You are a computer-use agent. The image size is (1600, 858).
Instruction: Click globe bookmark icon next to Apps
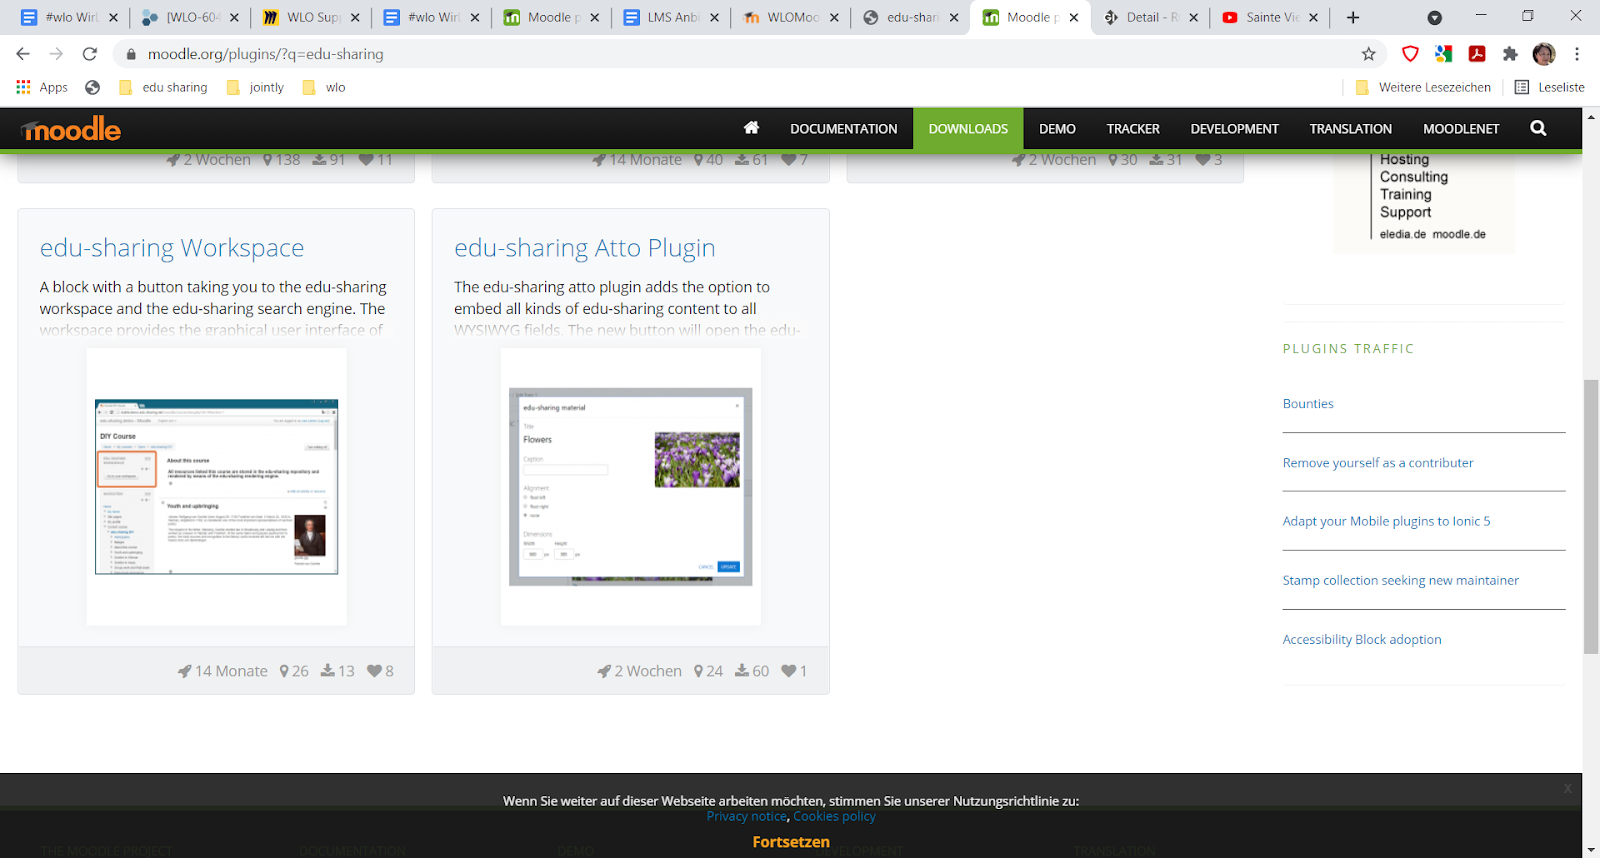pos(93,87)
